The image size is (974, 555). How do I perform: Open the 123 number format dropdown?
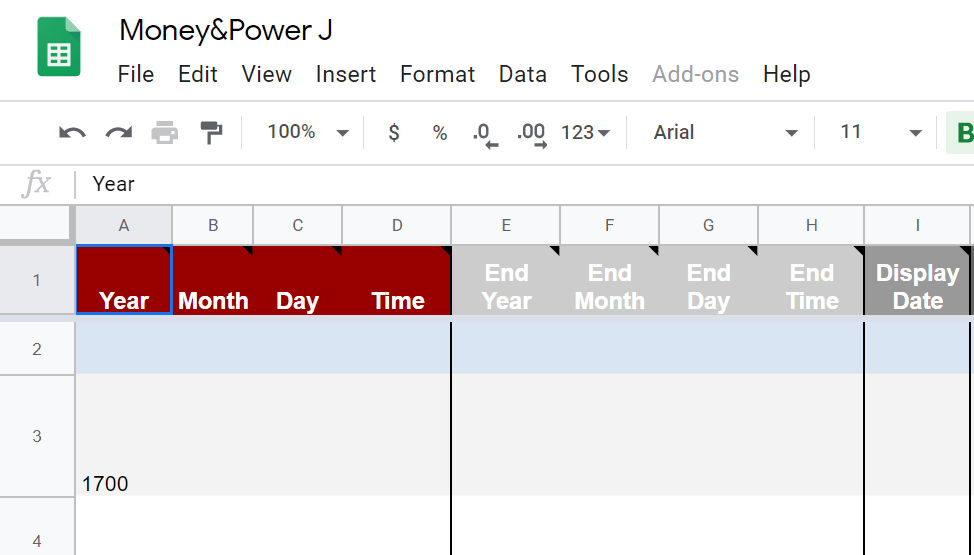click(585, 132)
